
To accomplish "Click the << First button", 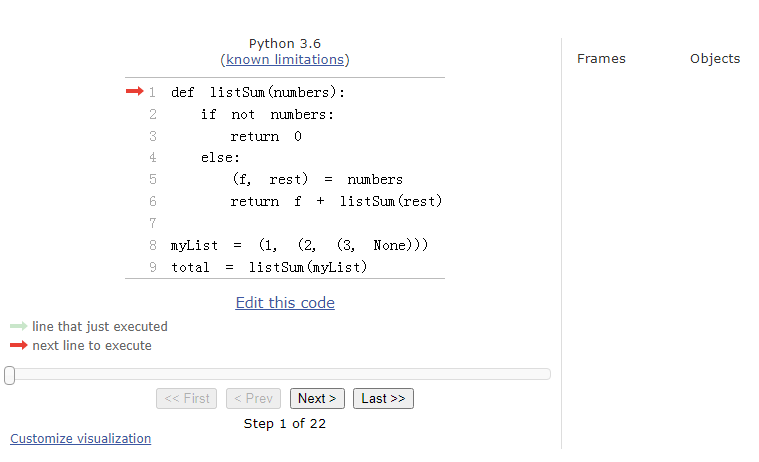I will [x=187, y=398].
